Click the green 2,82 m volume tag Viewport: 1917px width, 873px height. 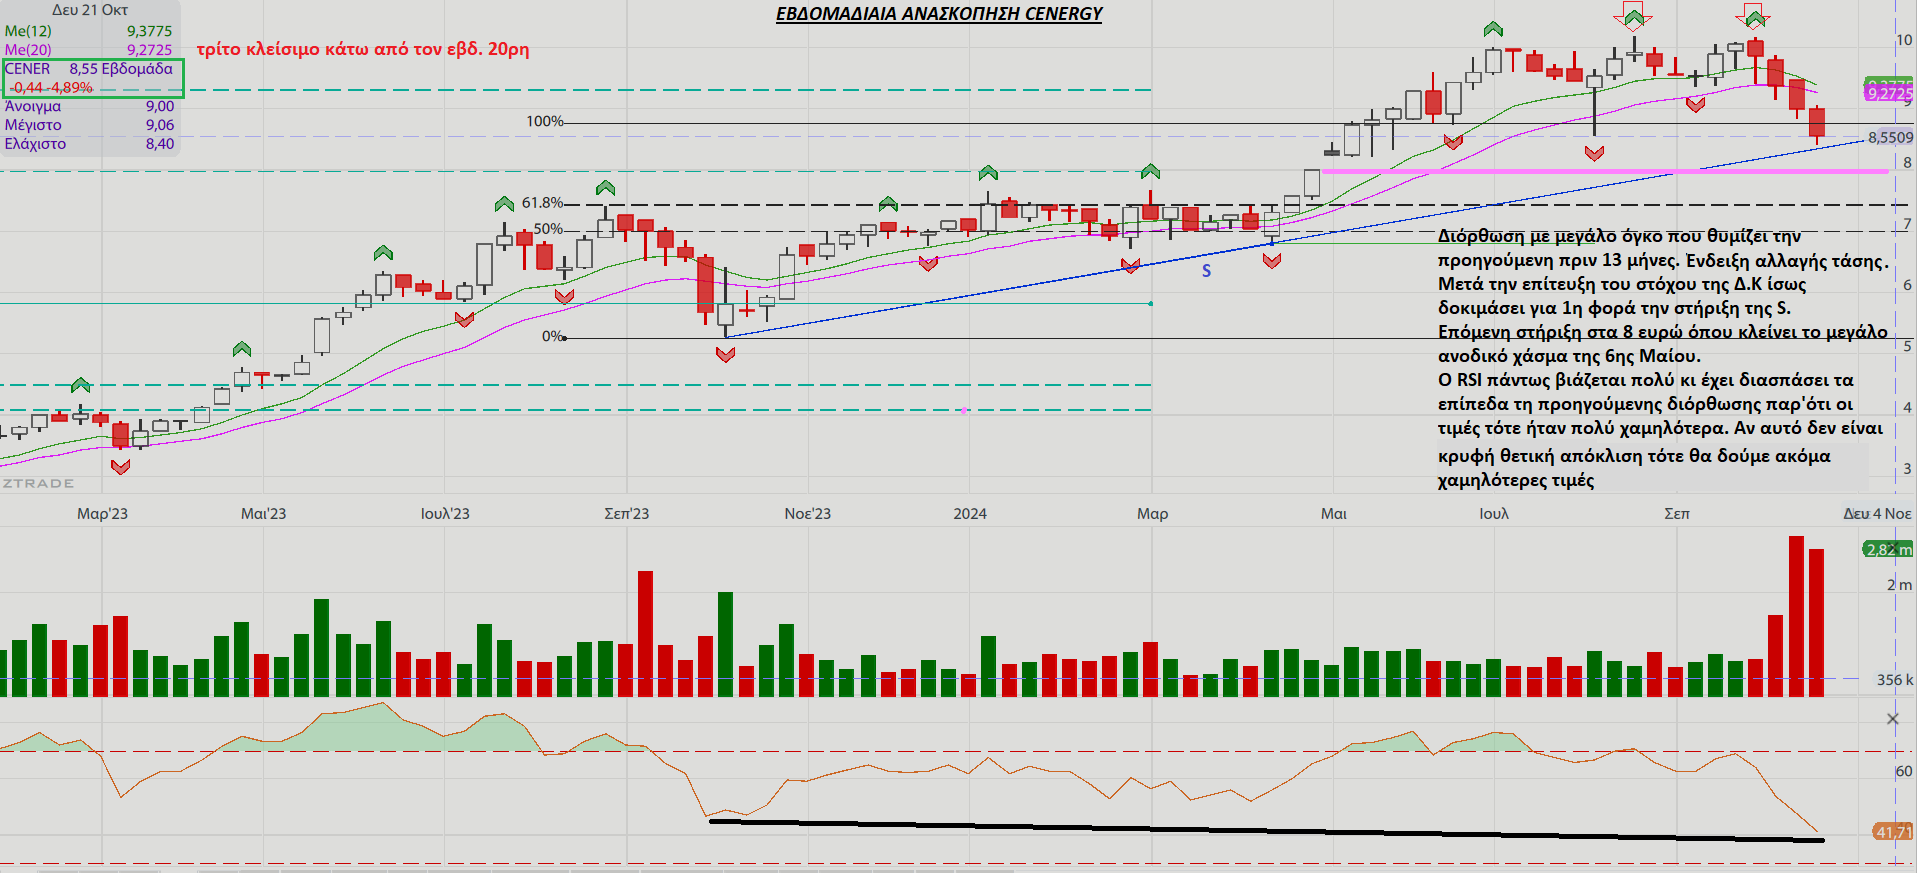(x=1888, y=549)
